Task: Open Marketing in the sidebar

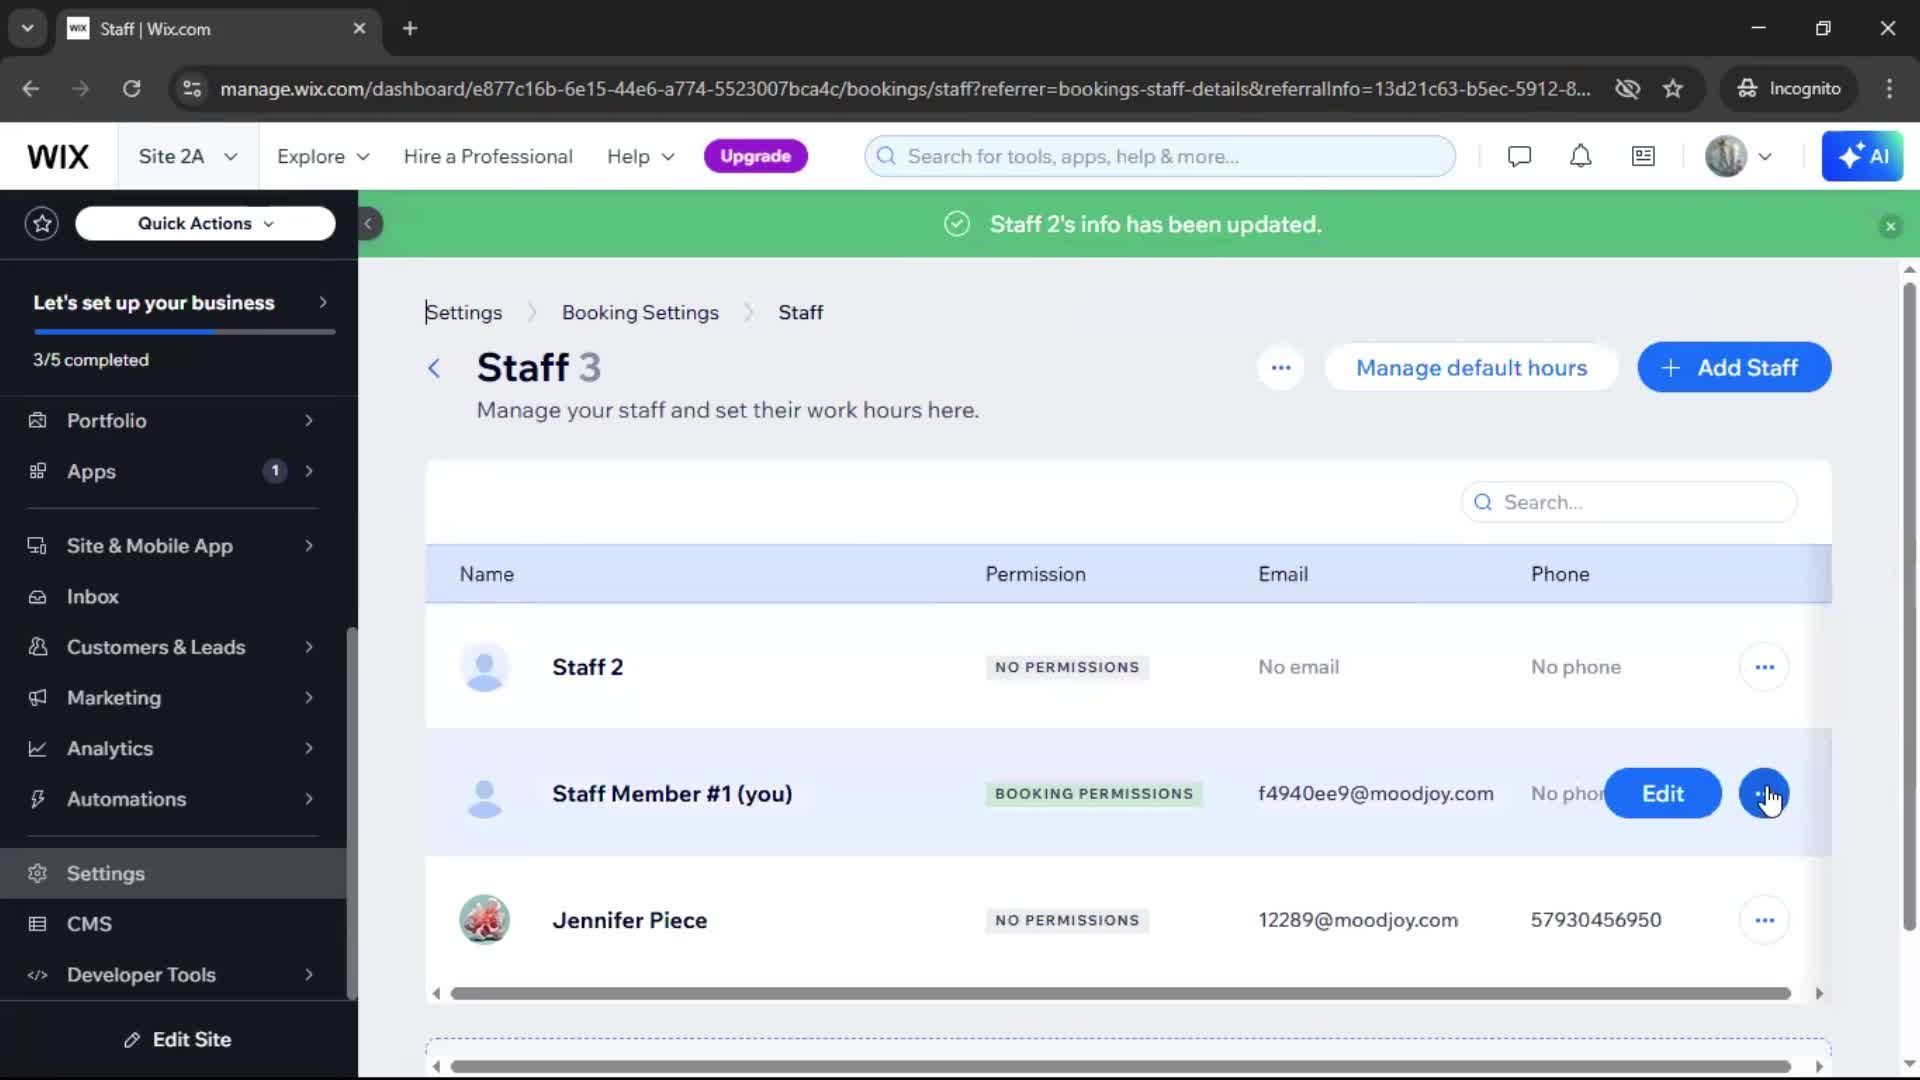Action: (x=172, y=698)
